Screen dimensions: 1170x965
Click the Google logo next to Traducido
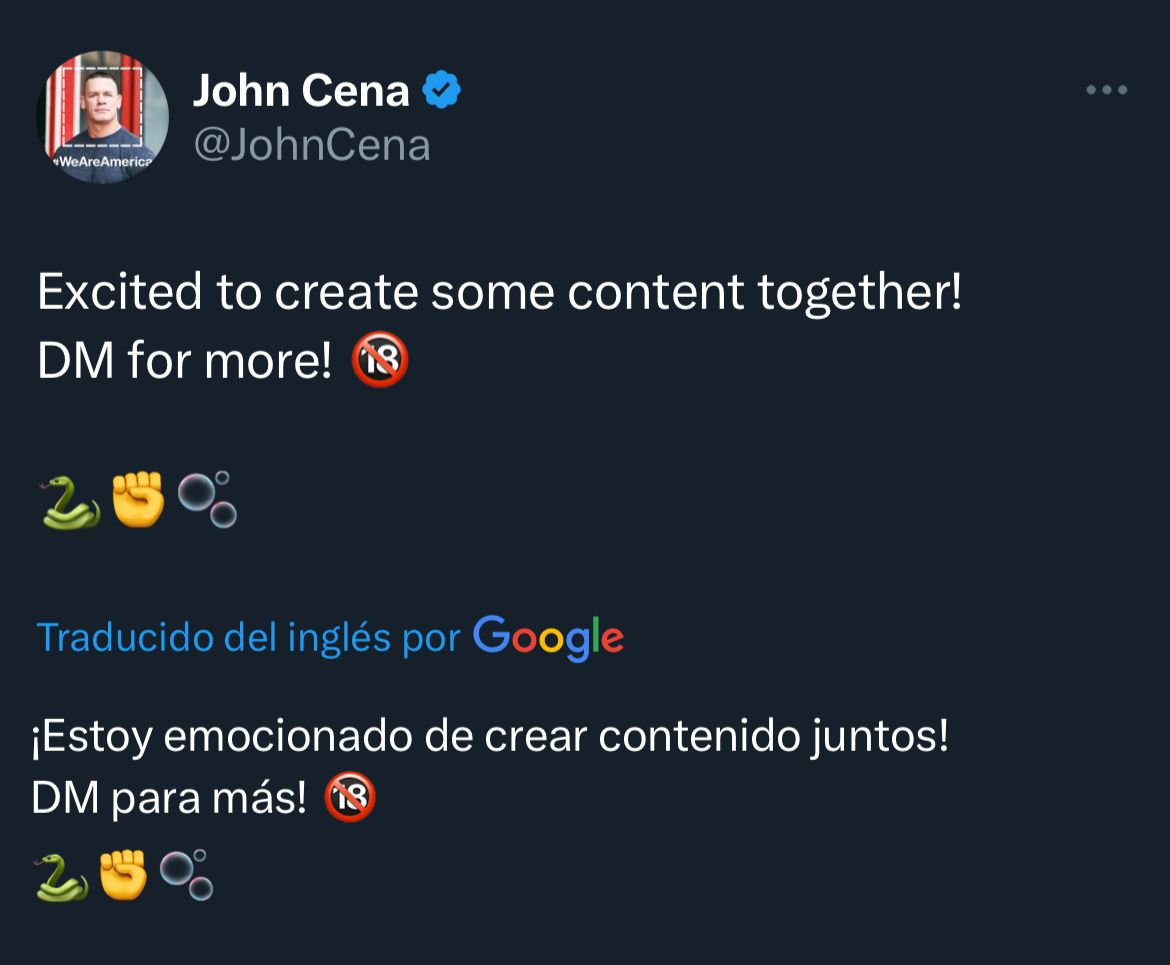548,637
